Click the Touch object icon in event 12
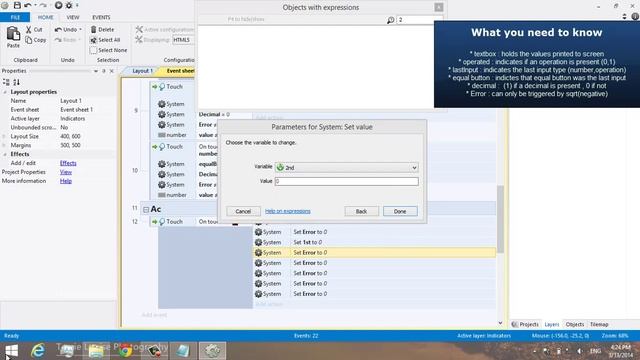The width and height of the screenshot is (640, 360). point(162,222)
